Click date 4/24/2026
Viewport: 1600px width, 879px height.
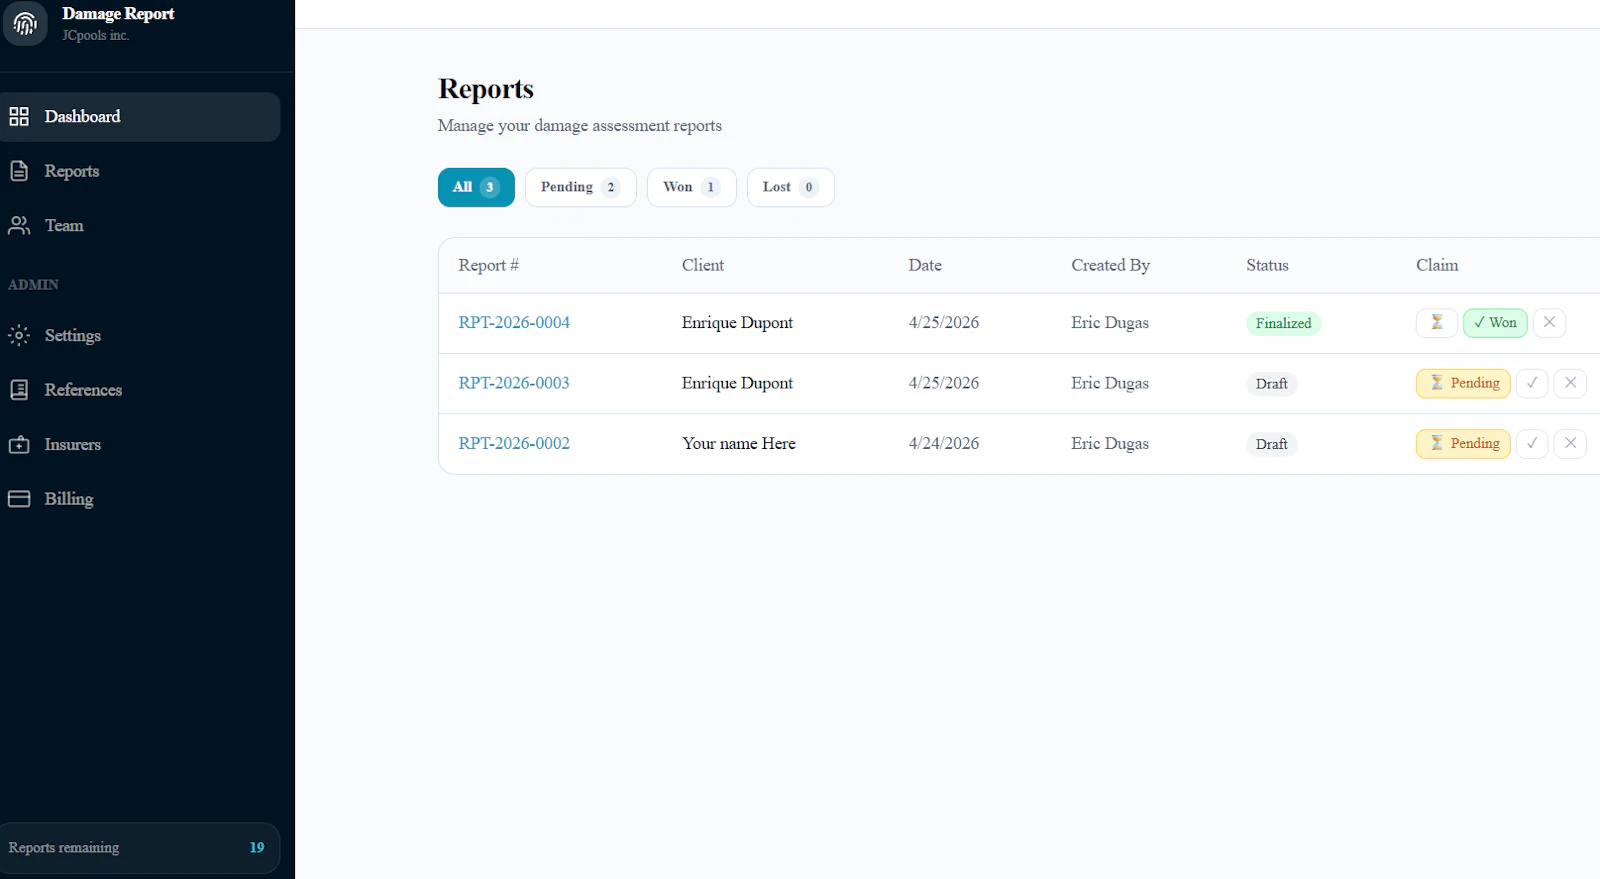(944, 444)
